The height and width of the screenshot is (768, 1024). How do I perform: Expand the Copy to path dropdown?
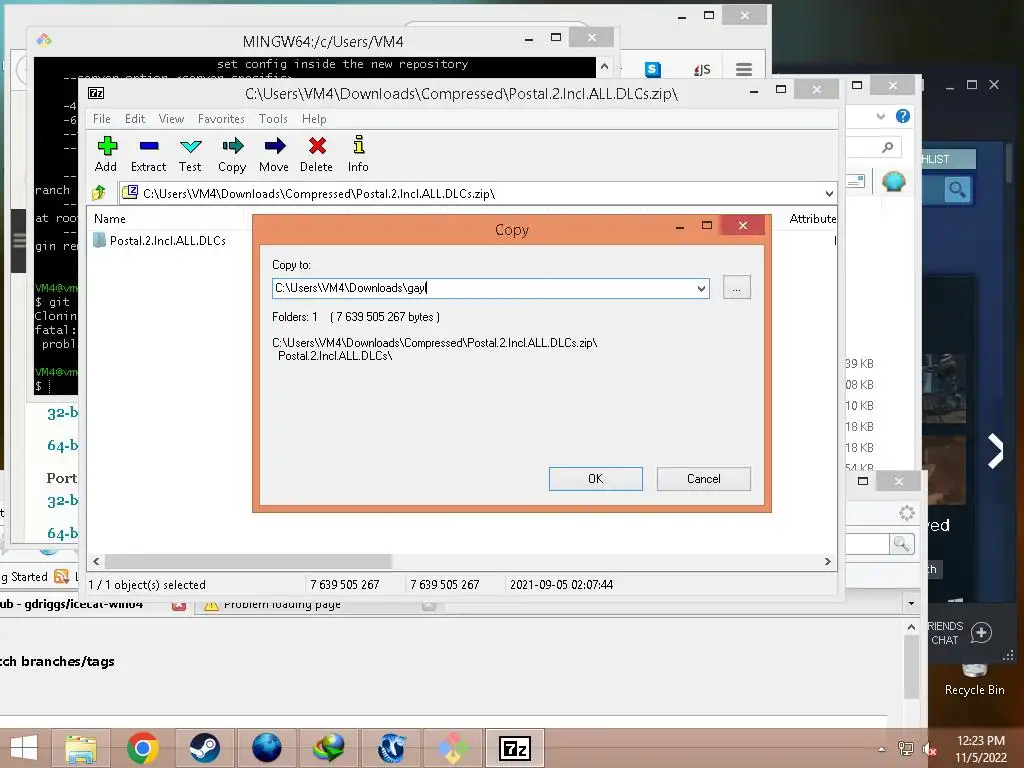click(701, 289)
